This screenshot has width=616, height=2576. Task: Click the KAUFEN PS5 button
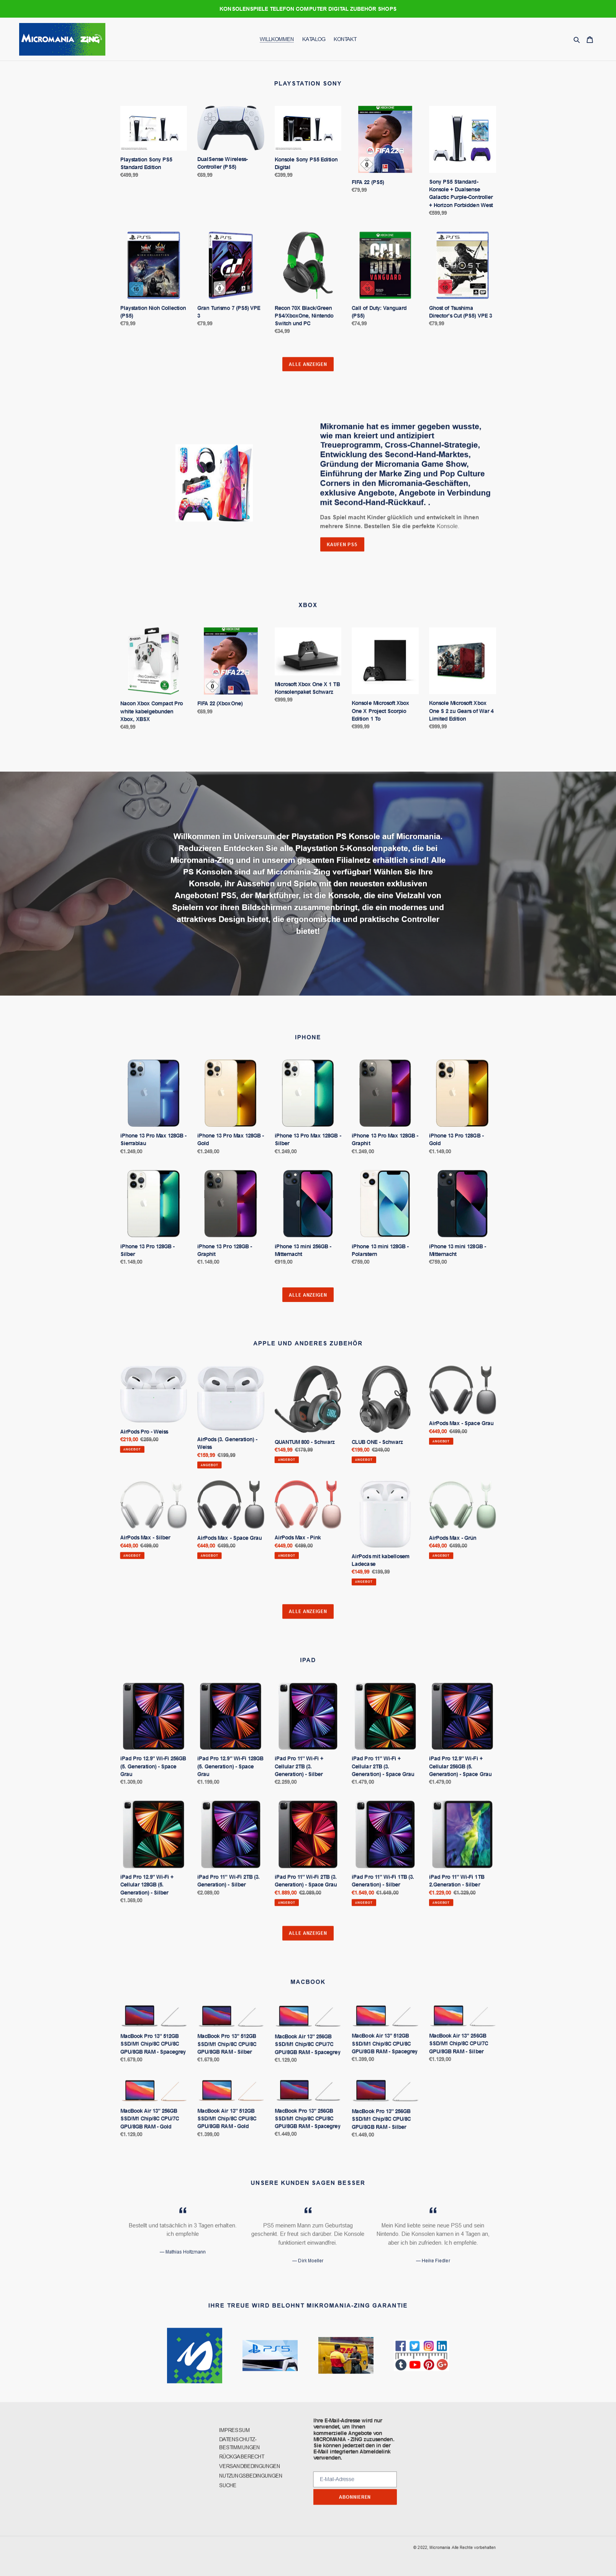(342, 544)
